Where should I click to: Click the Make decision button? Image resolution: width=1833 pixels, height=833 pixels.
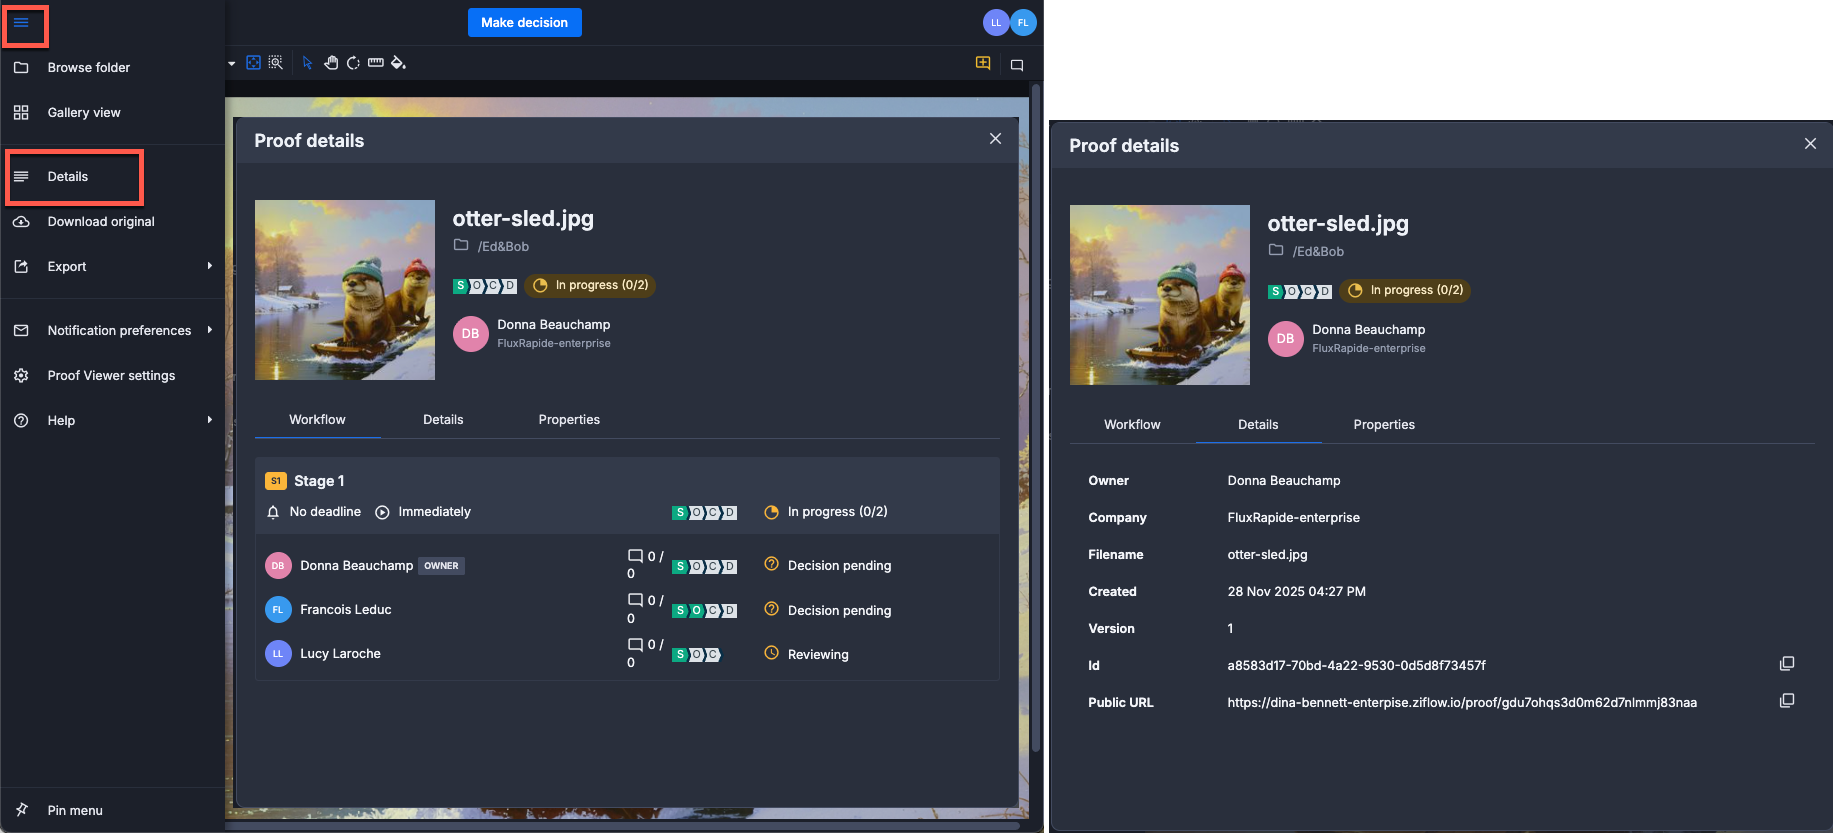pyautogui.click(x=524, y=23)
